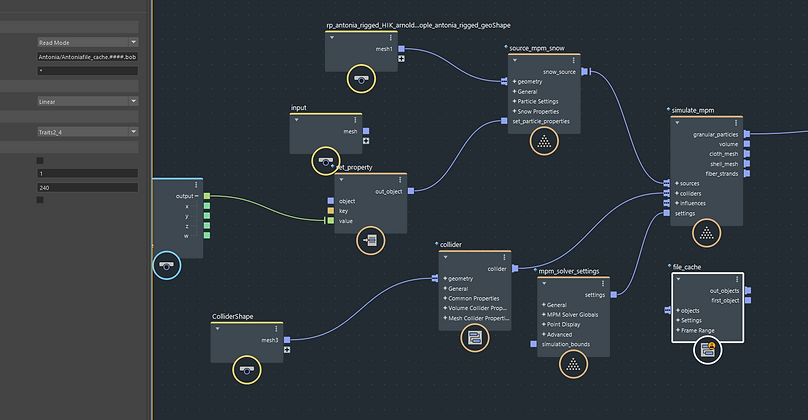Open options menu of source_mpm_snow node
The height and width of the screenshot is (420, 808).
tap(574, 61)
